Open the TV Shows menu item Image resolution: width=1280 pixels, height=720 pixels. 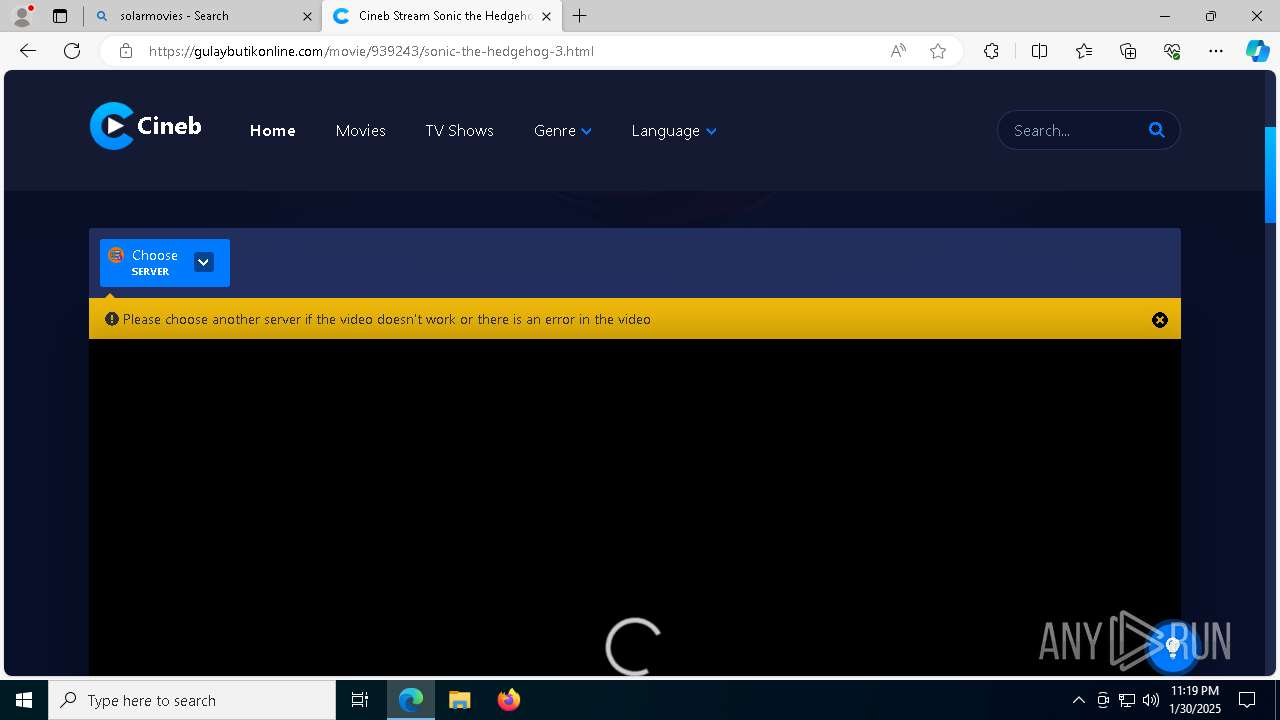click(459, 131)
